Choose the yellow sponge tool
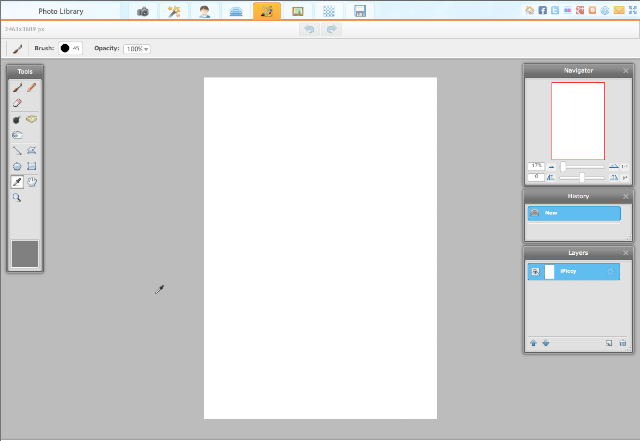Image resolution: width=640 pixels, height=441 pixels. click(31, 119)
